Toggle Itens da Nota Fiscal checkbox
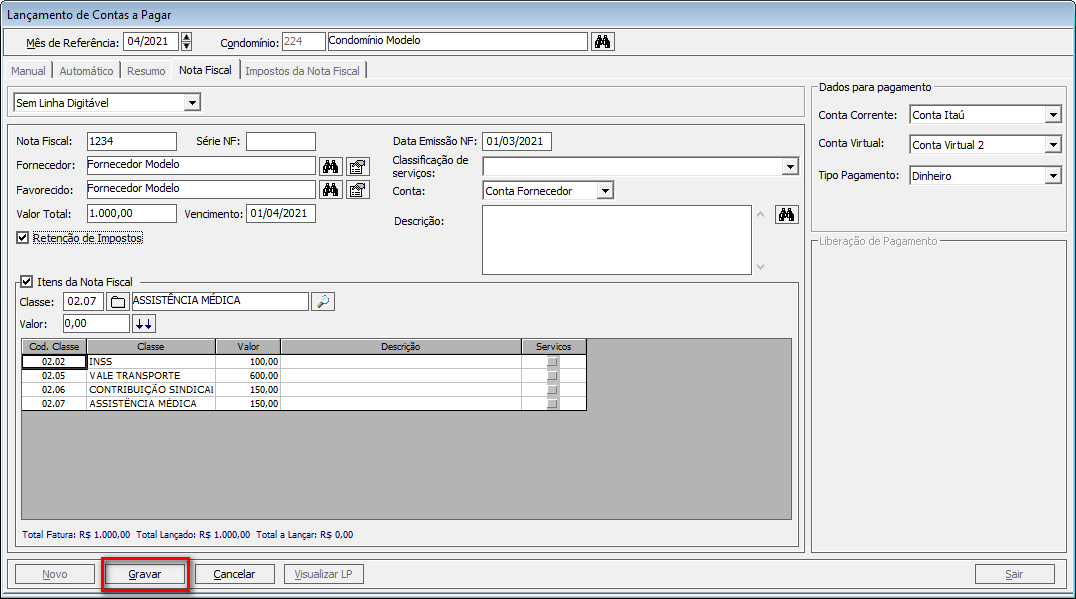Screen dimensions: 1076x599 [x=27, y=282]
